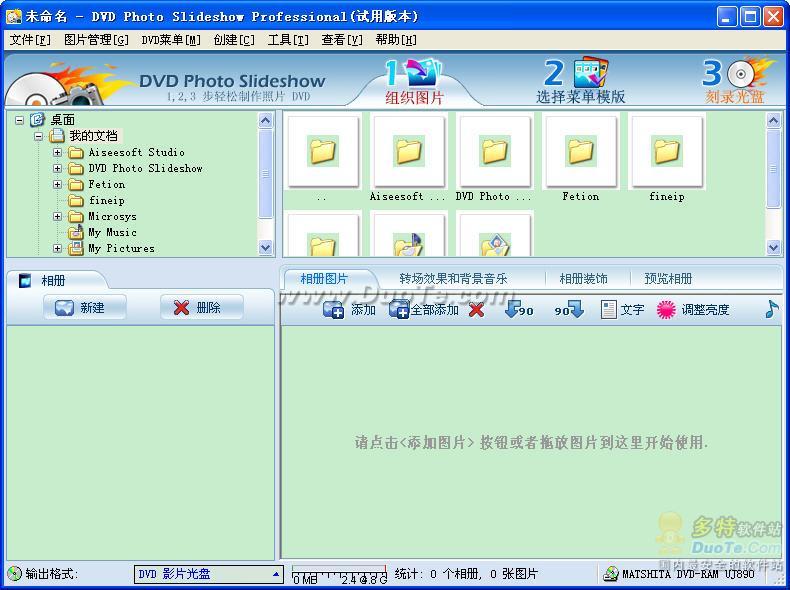Viewport: 790px width, 590px height.
Task: Expand the Microsys folder node
Action: coord(57,217)
